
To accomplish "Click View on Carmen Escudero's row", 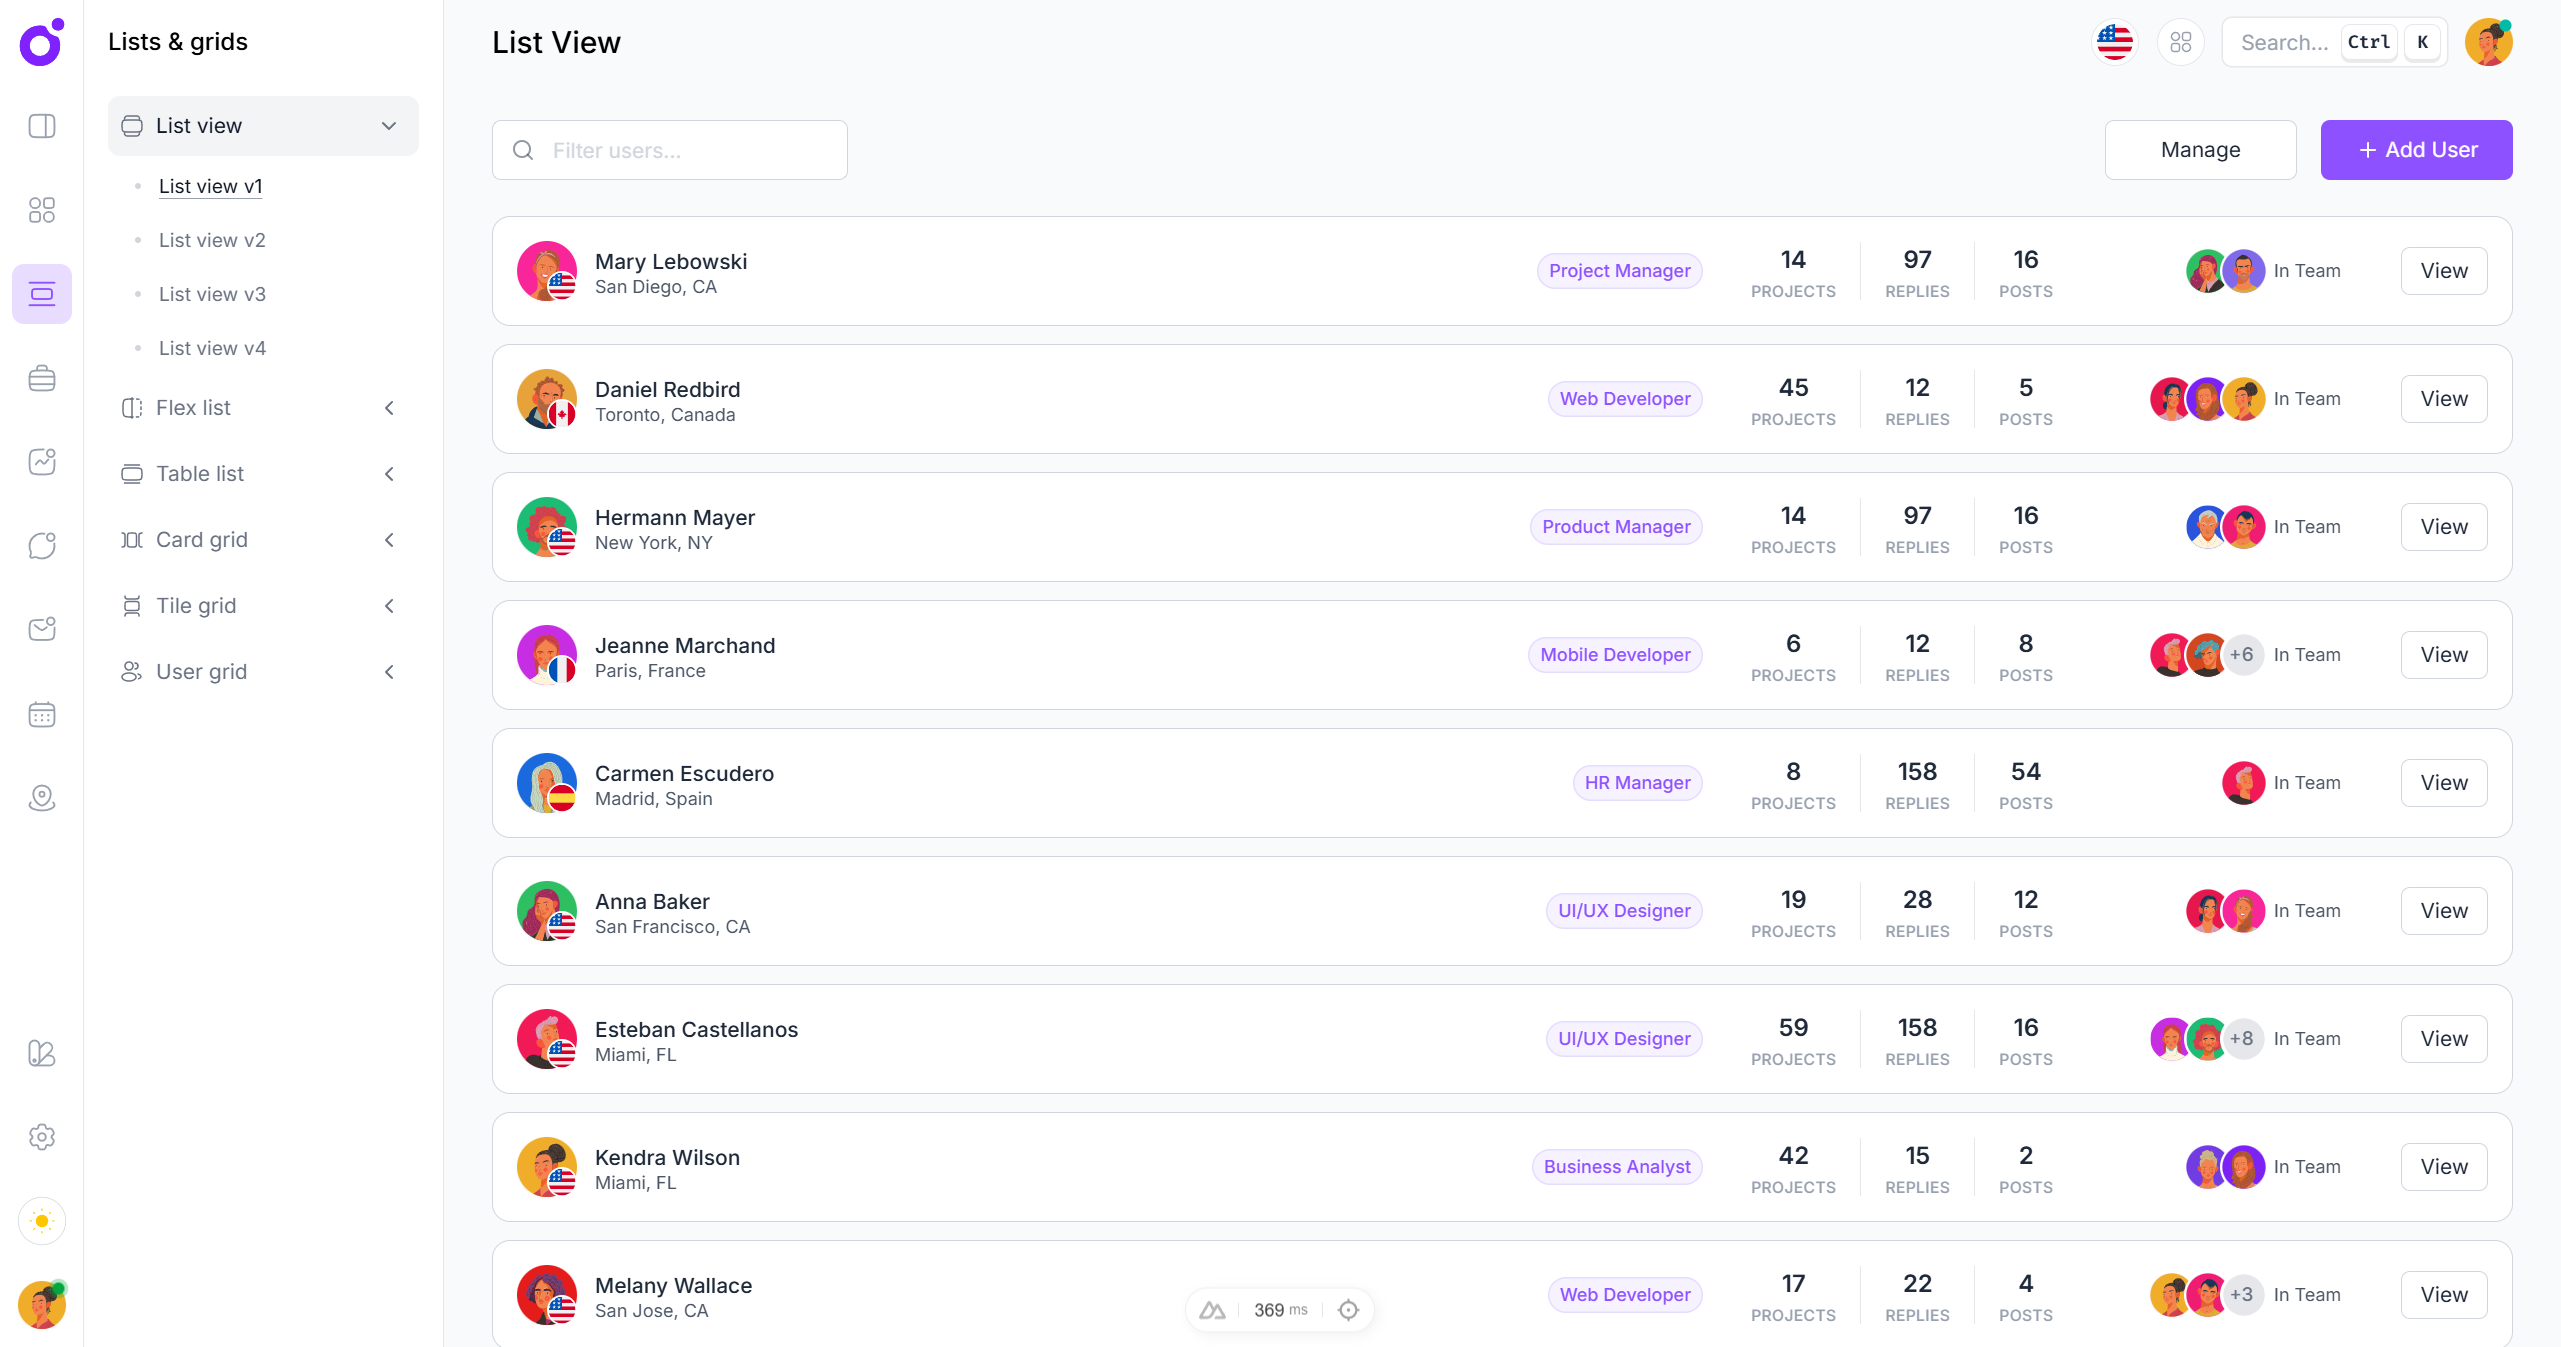I will (2443, 783).
